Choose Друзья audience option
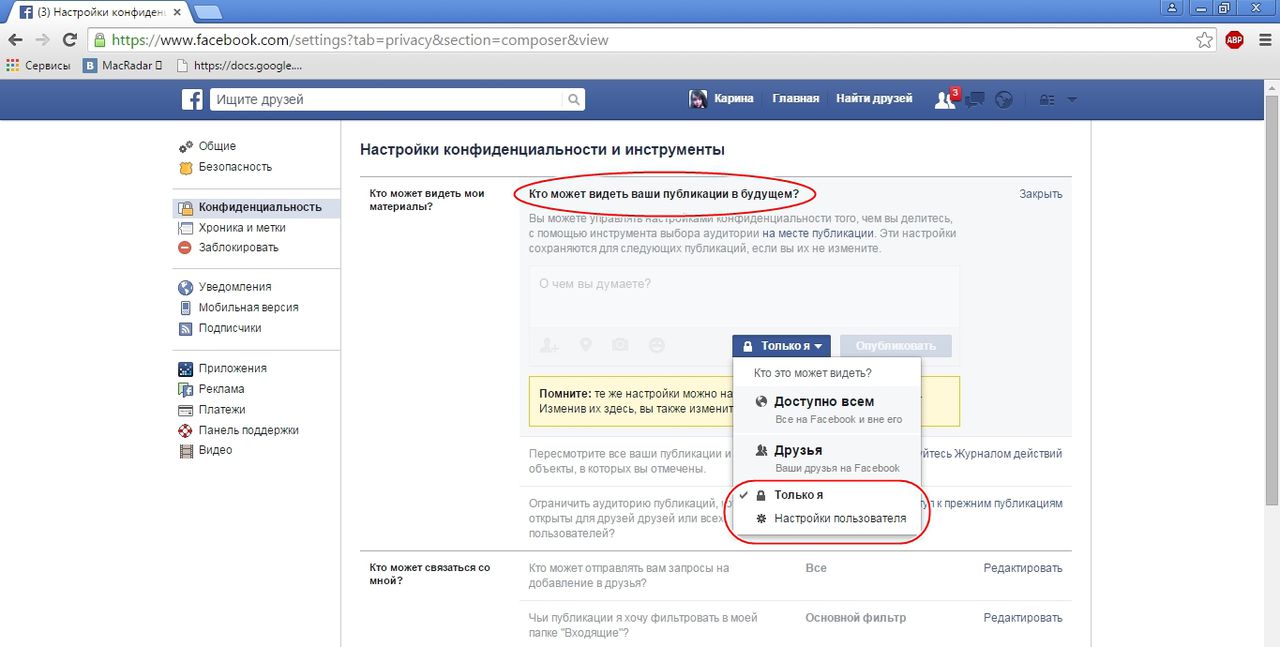The image size is (1280, 647). (827, 458)
